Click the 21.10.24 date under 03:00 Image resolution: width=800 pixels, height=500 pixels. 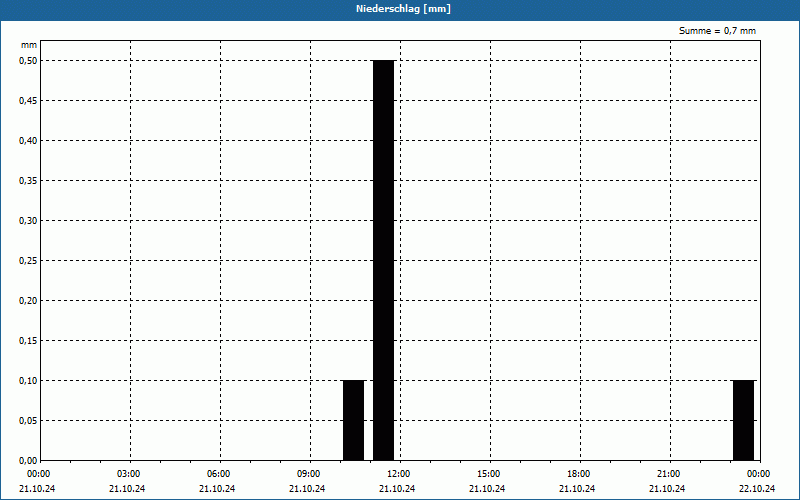127,489
